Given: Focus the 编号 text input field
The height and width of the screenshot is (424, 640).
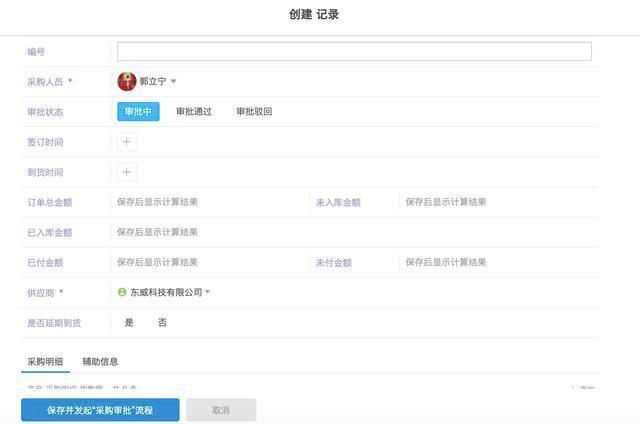Looking at the screenshot, I should [354, 51].
